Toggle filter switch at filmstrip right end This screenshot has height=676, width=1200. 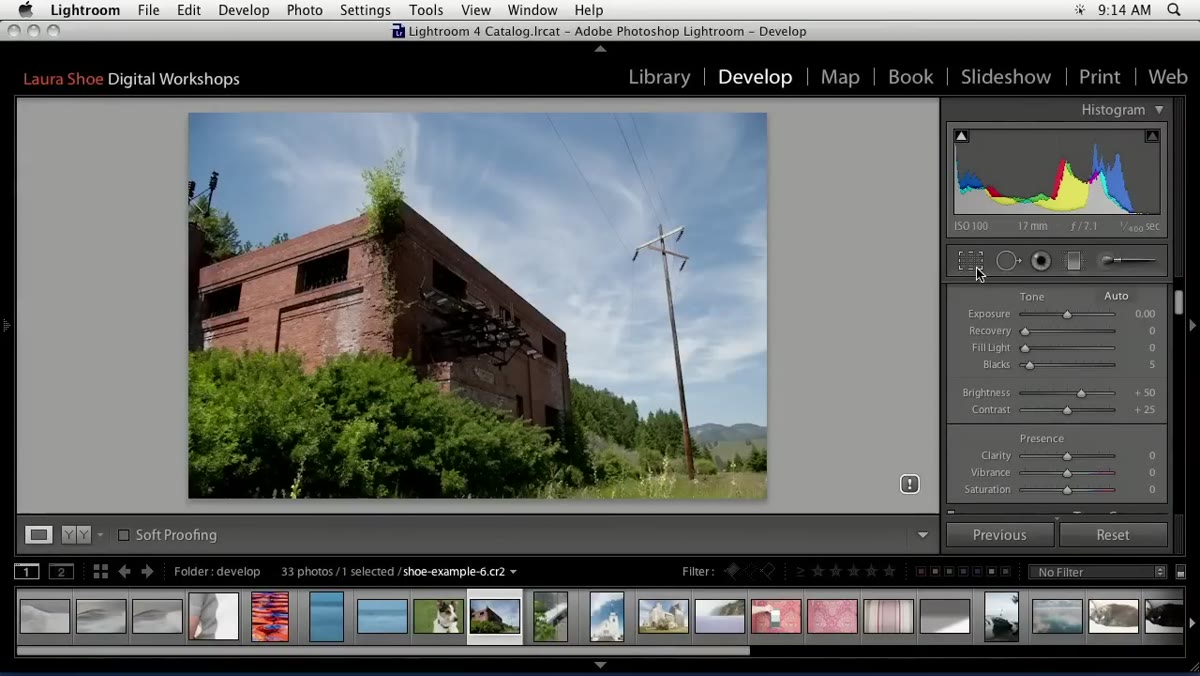[x=1180, y=572]
